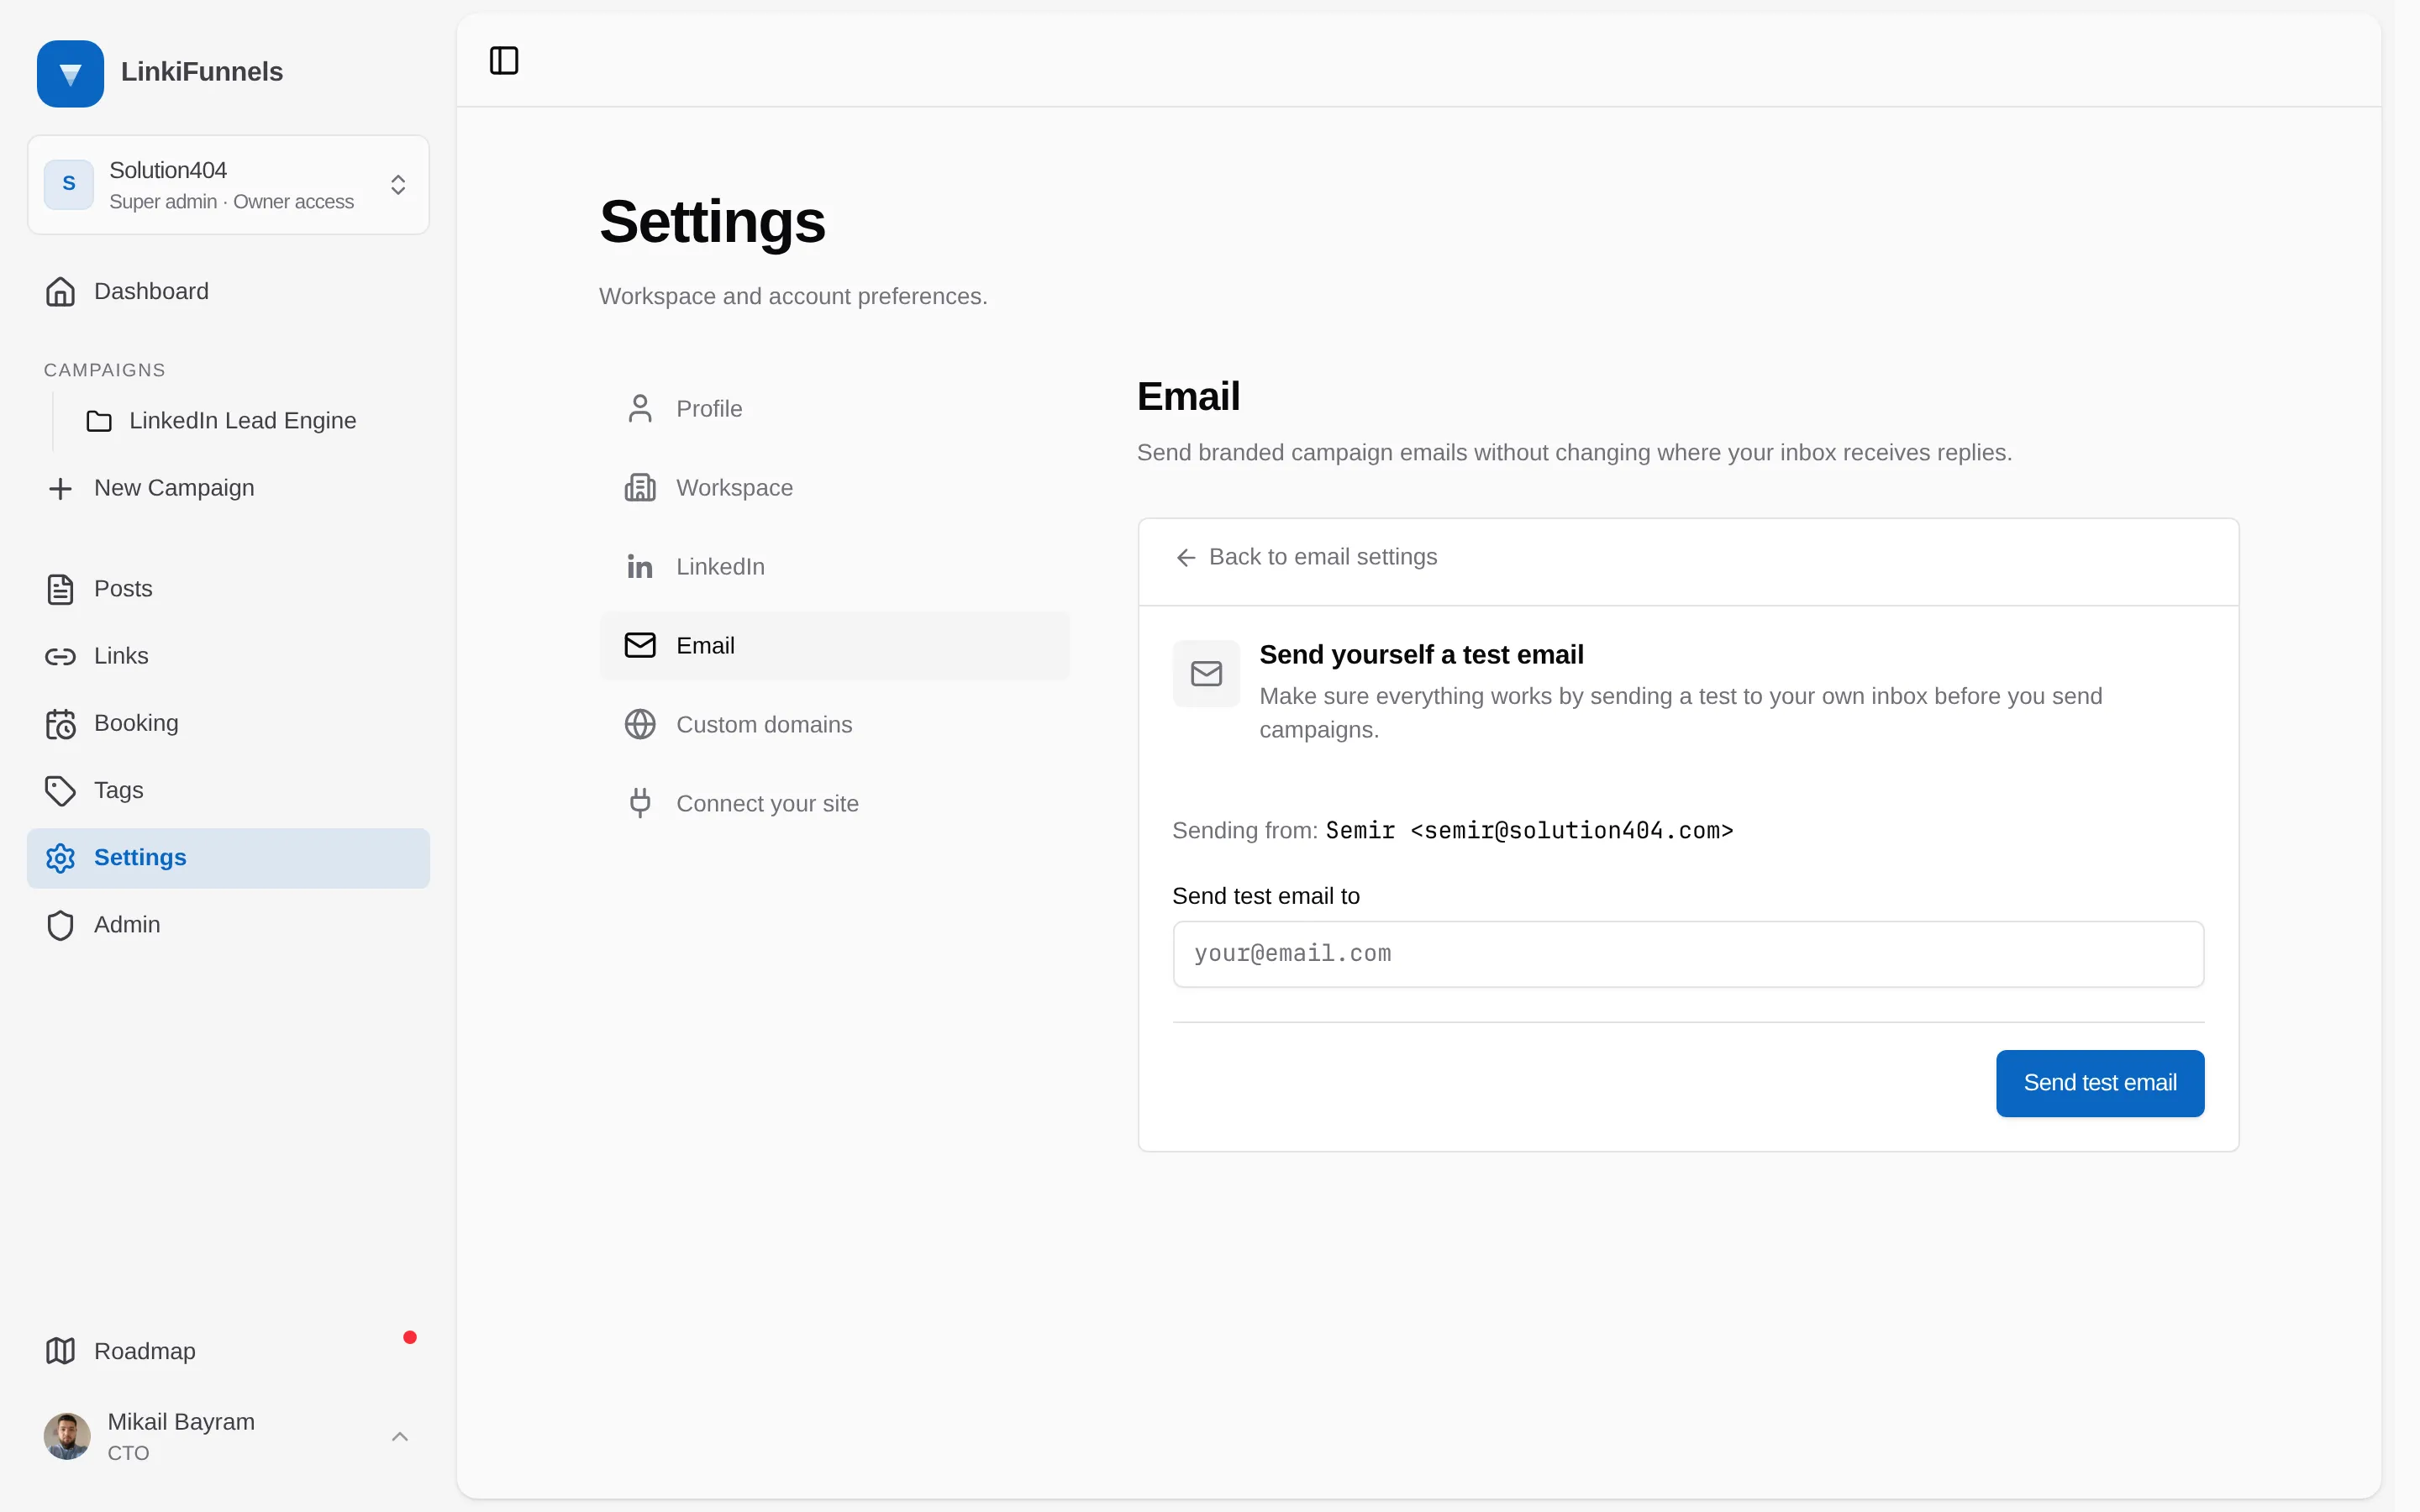Image resolution: width=2420 pixels, height=1512 pixels.
Task: Click the Posts document icon
Action: 60,589
